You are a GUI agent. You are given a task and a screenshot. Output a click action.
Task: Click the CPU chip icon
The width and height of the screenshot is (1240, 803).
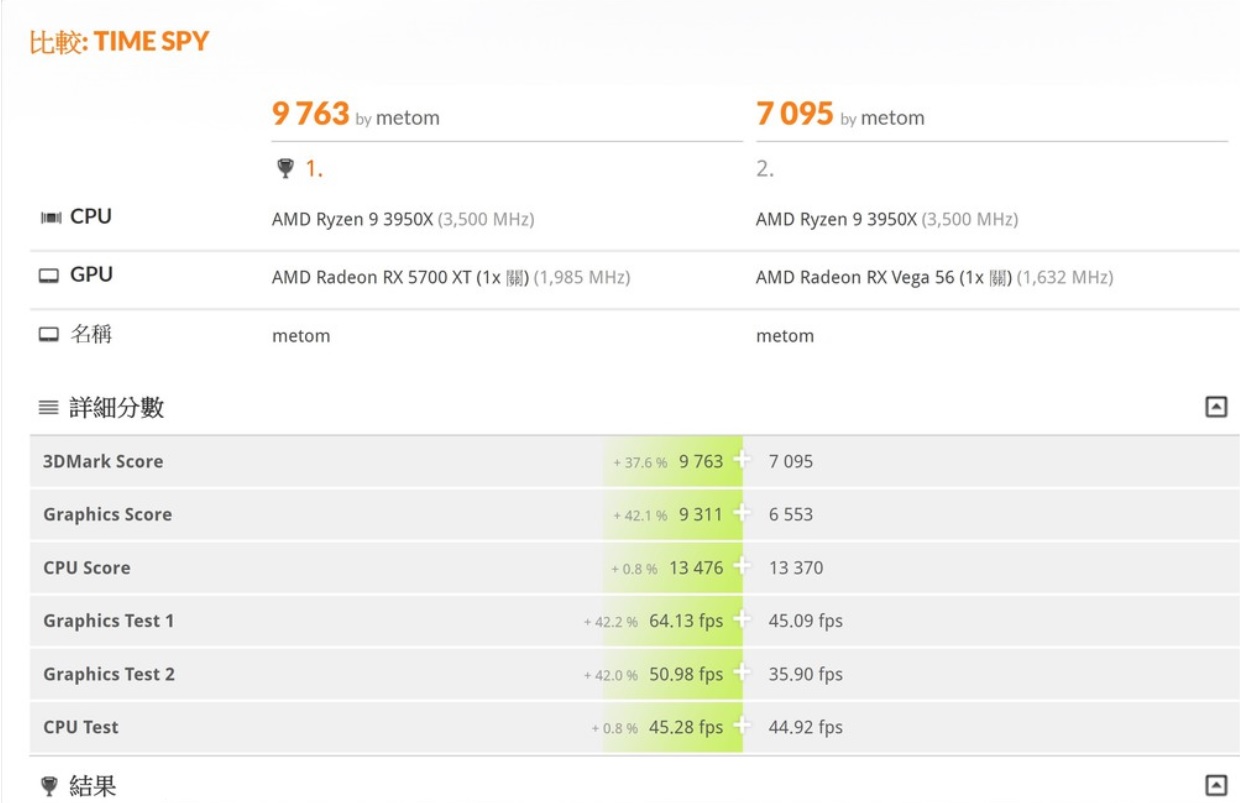50,217
